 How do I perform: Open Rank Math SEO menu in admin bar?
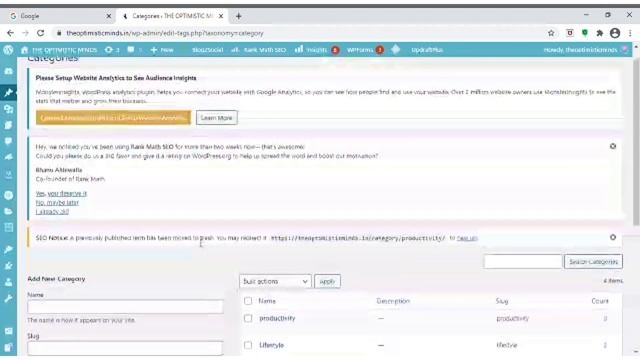tap(259, 50)
